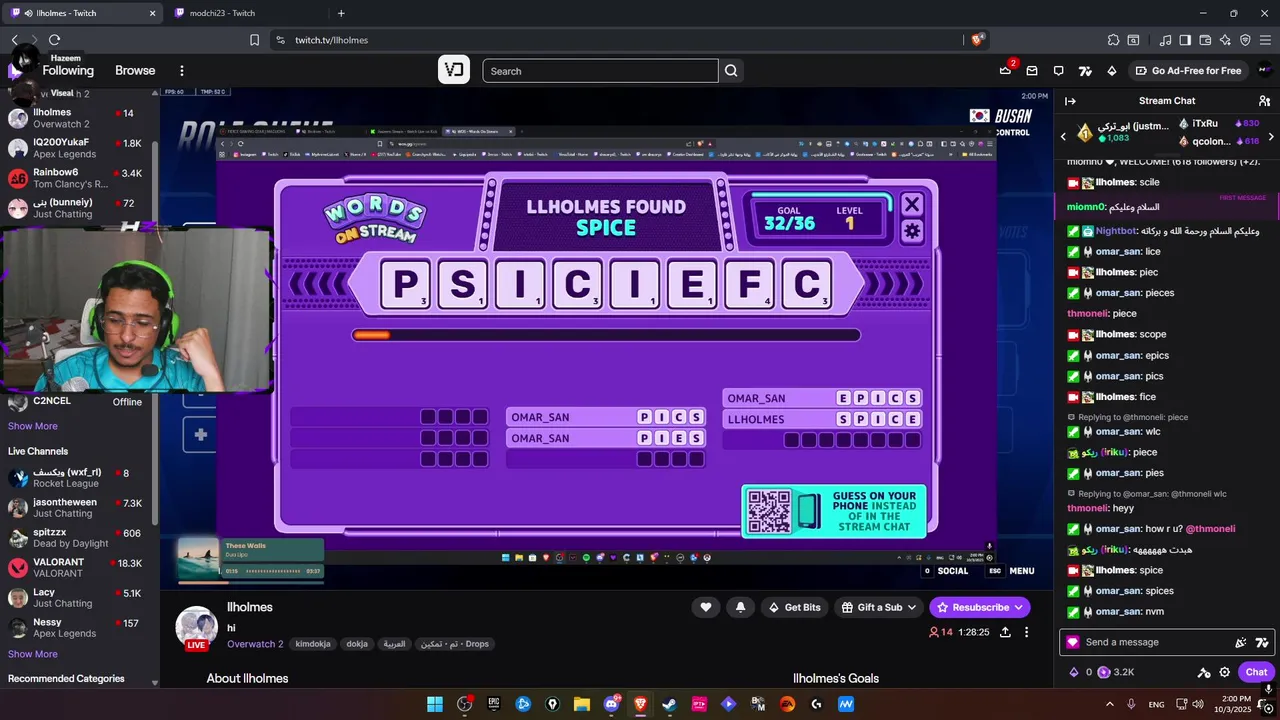Follow heart button under the stream
This screenshot has height=720, width=1280.
[706, 607]
